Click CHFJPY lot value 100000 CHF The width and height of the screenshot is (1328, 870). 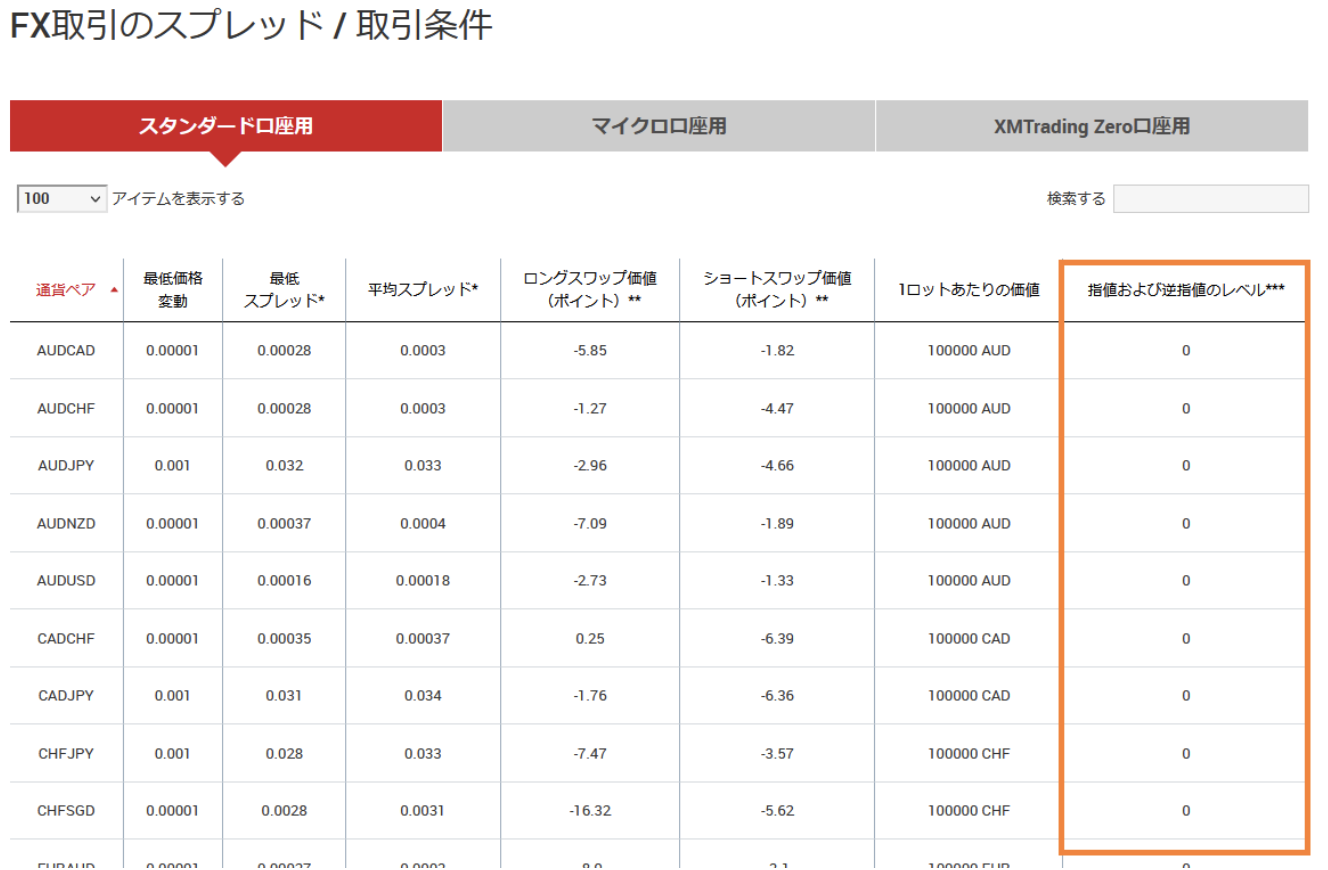pyautogui.click(x=968, y=753)
